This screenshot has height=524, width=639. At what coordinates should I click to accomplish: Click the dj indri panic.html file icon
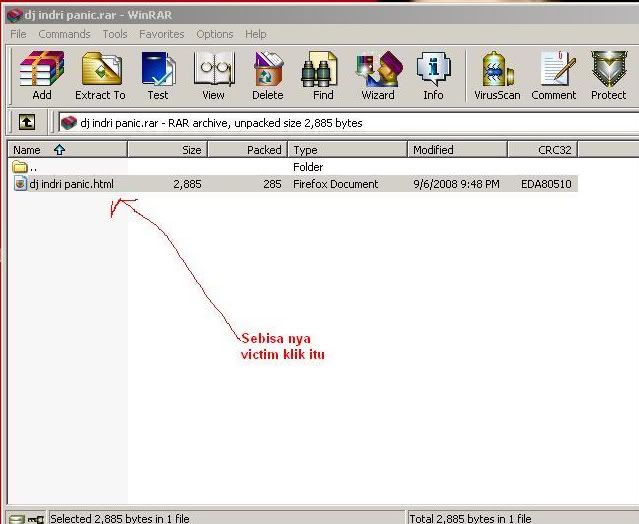tap(20, 184)
